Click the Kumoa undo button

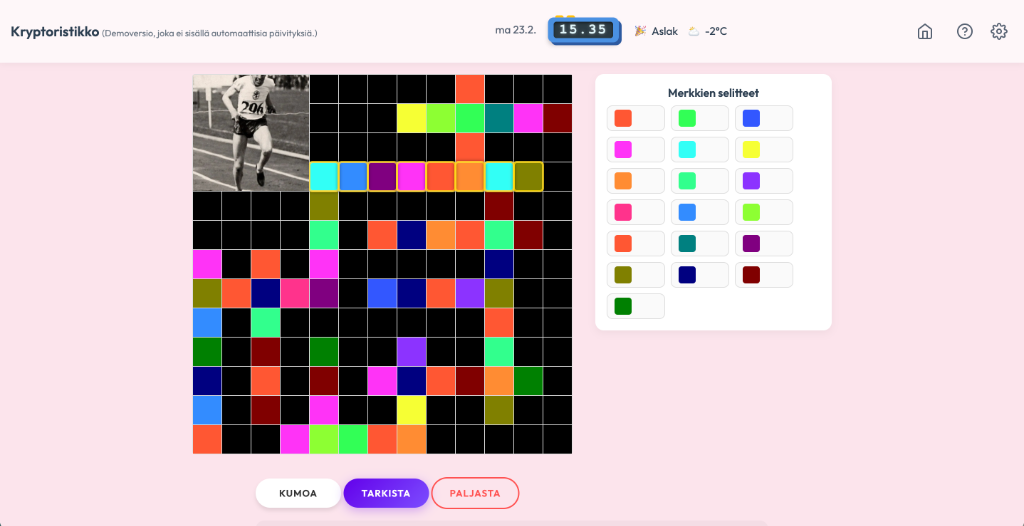(298, 493)
